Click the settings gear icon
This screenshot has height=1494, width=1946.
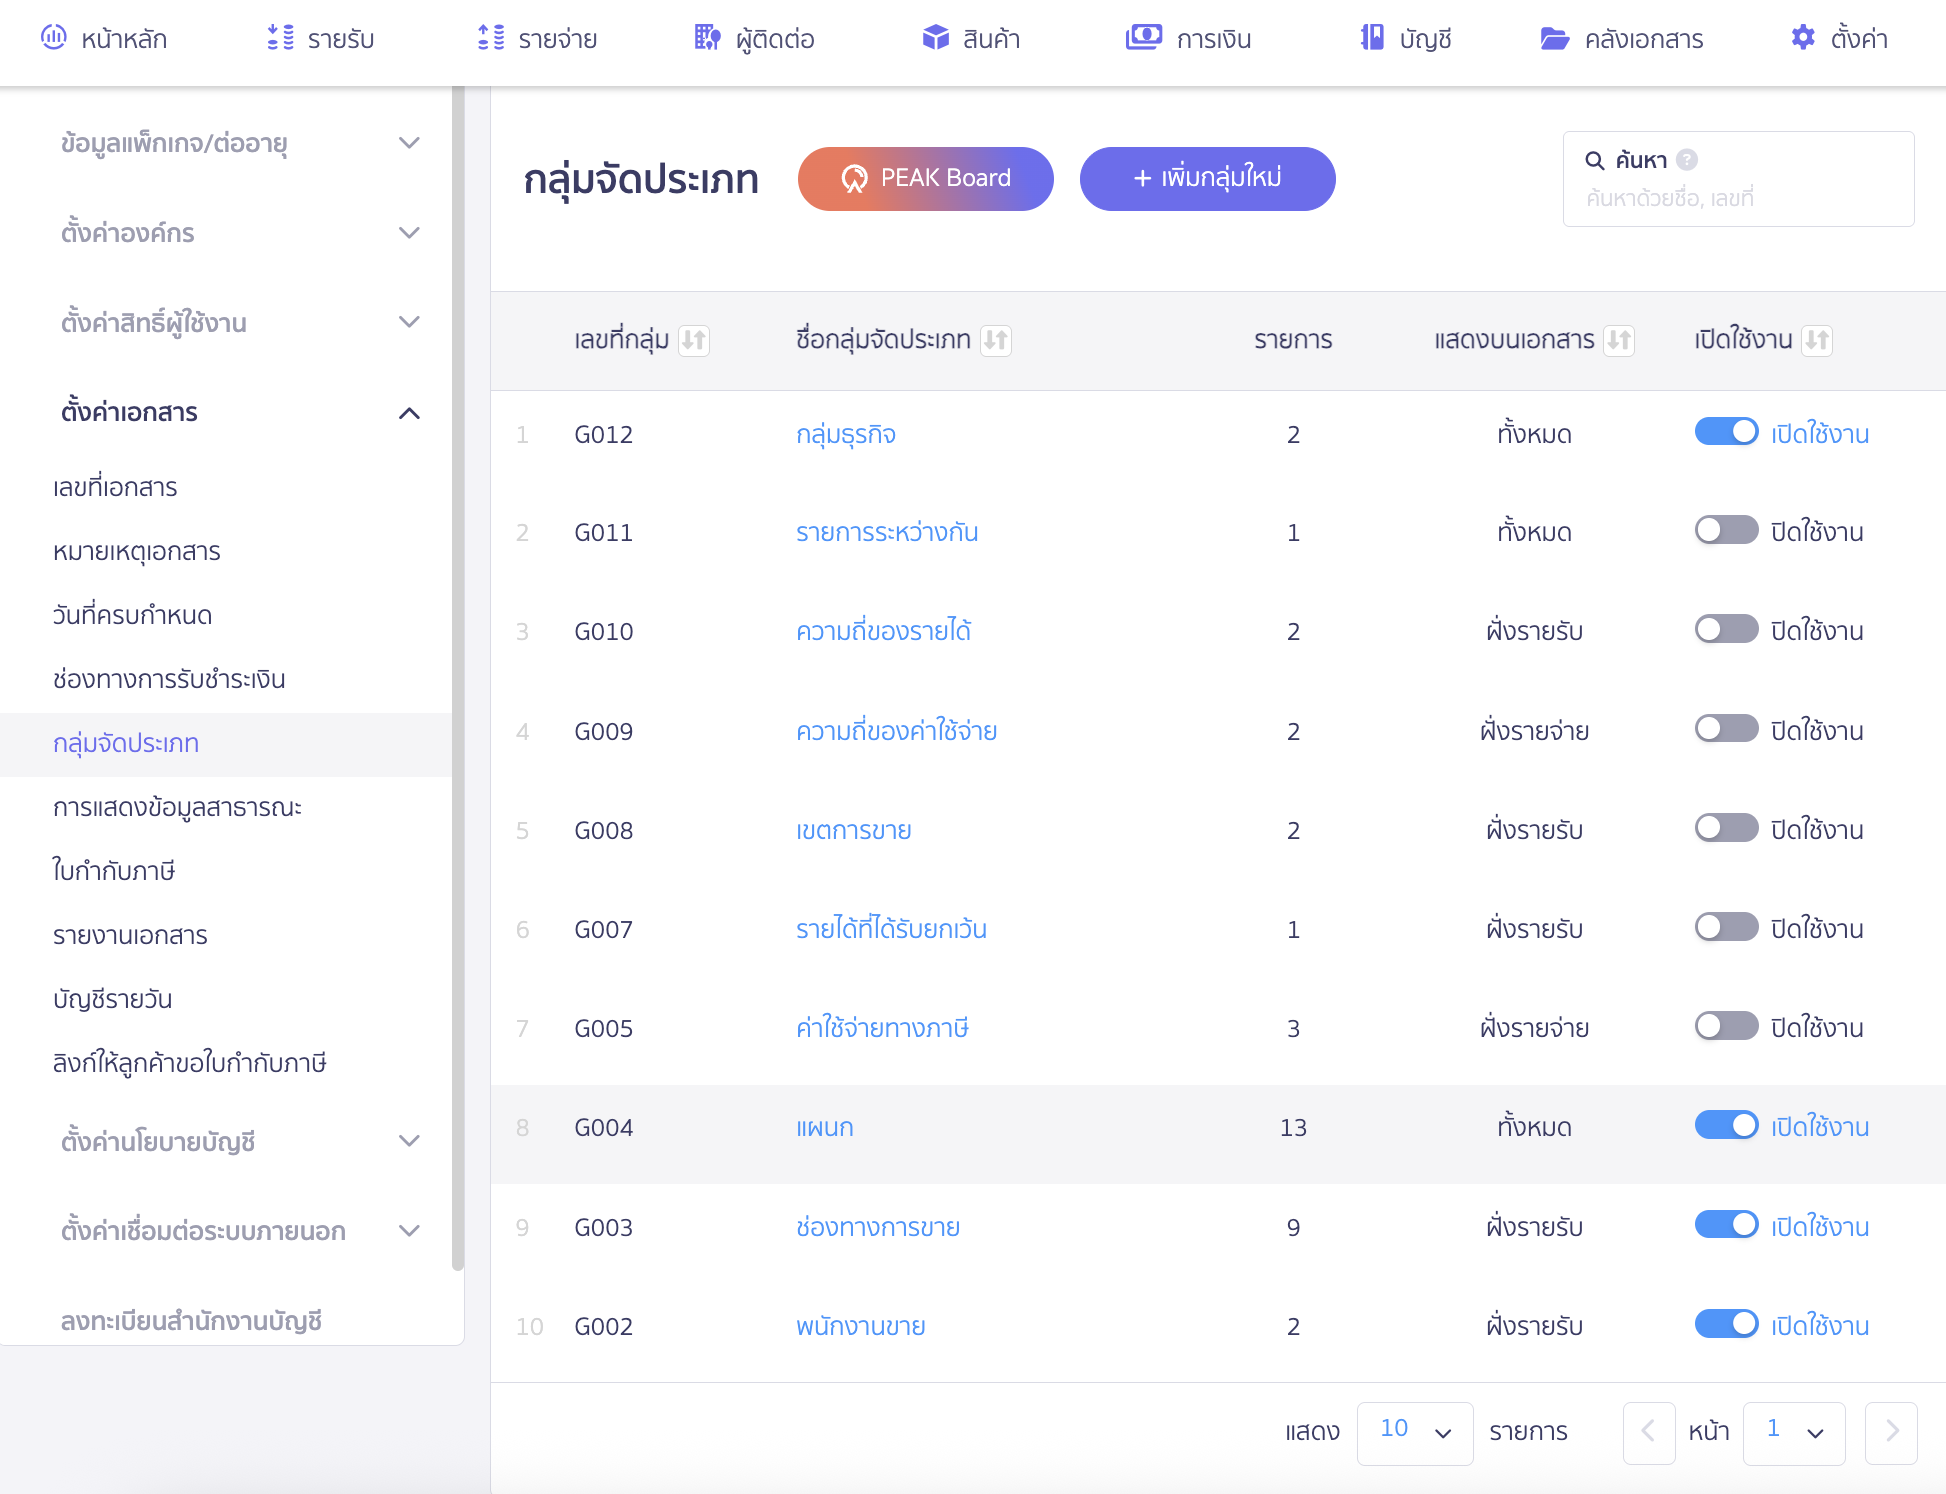[1802, 38]
